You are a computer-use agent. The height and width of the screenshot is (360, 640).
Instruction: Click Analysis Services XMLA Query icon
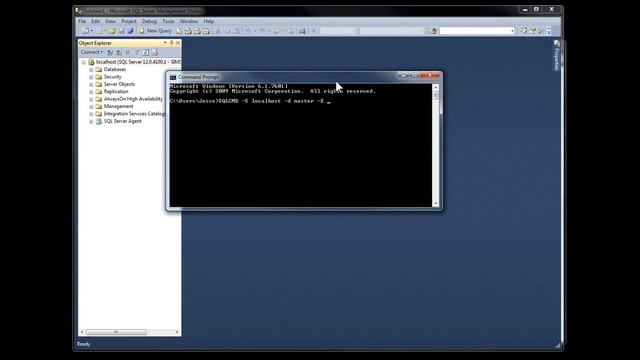(206, 31)
